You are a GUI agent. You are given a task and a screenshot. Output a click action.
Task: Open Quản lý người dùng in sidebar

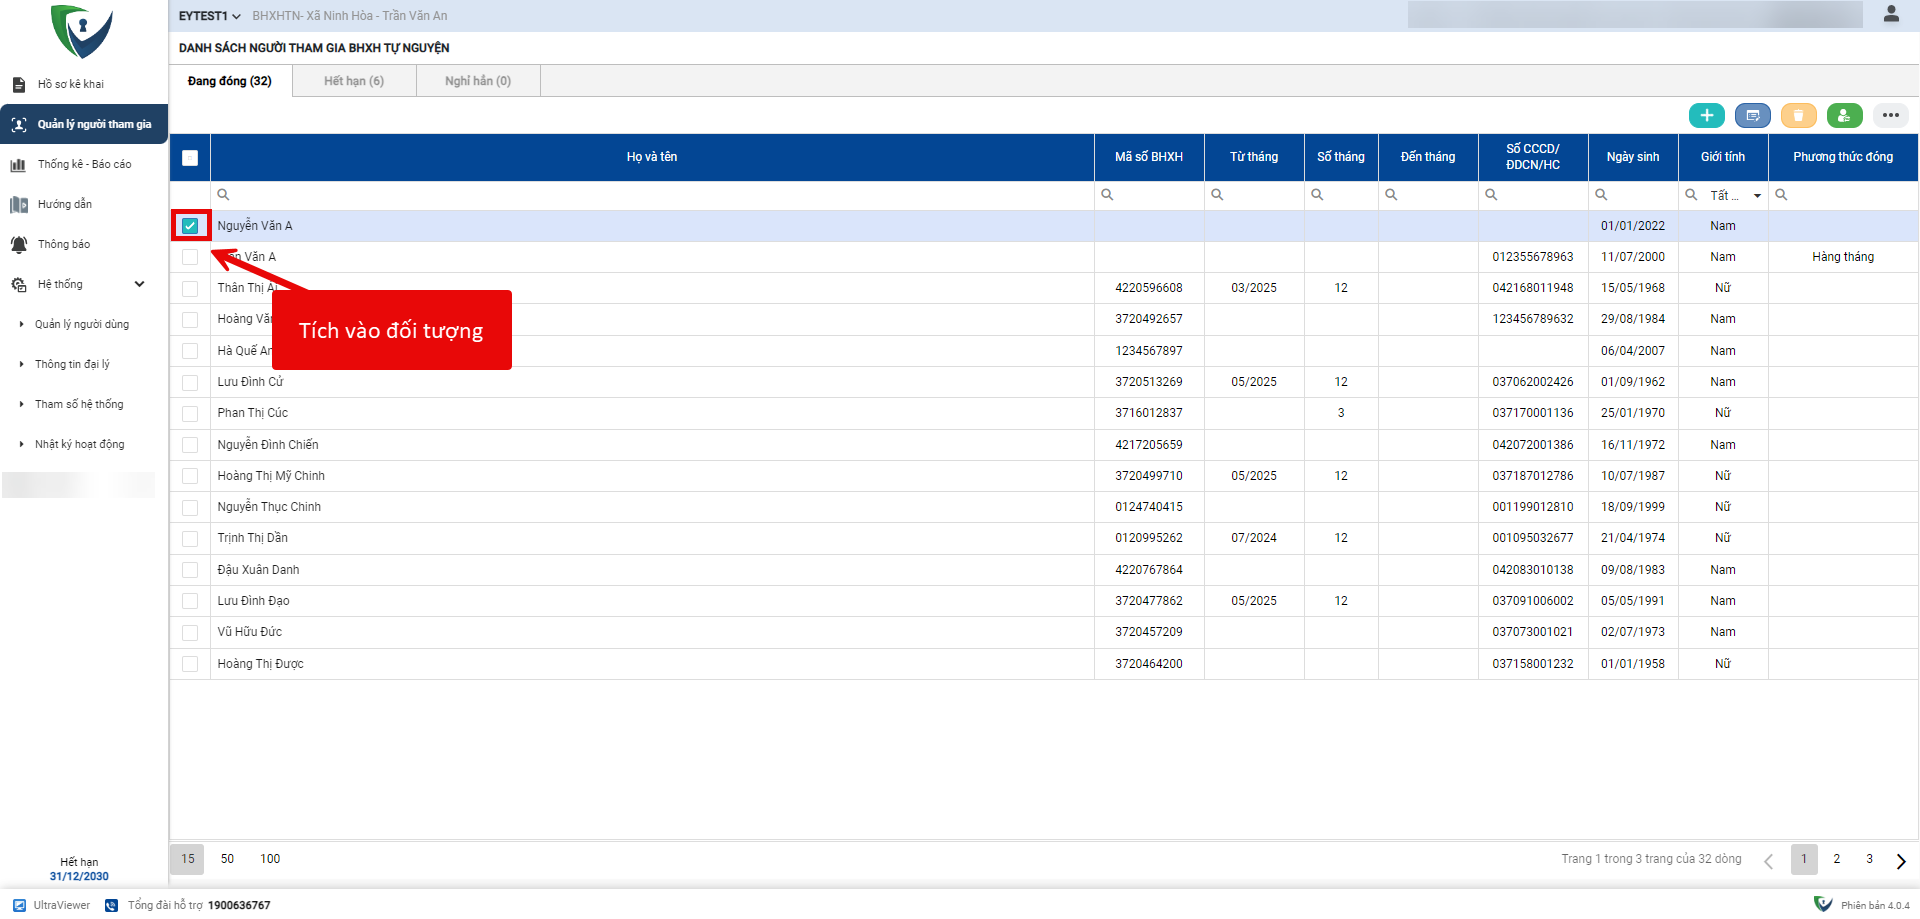pyautogui.click(x=81, y=324)
